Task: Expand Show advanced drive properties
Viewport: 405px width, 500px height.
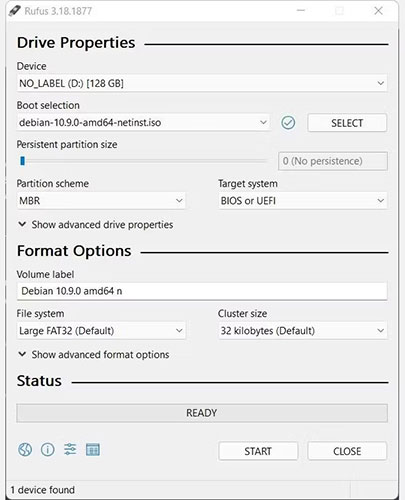Action: 96,225
